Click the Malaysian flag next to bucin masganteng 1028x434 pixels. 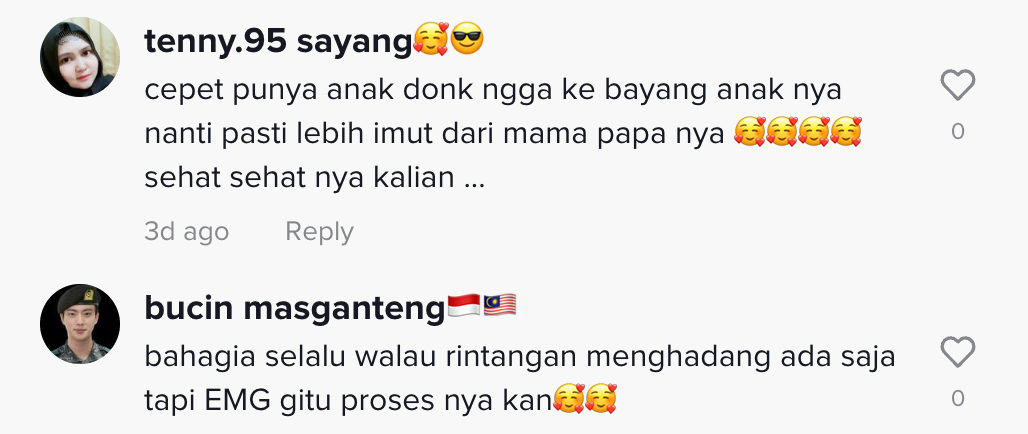[500, 306]
